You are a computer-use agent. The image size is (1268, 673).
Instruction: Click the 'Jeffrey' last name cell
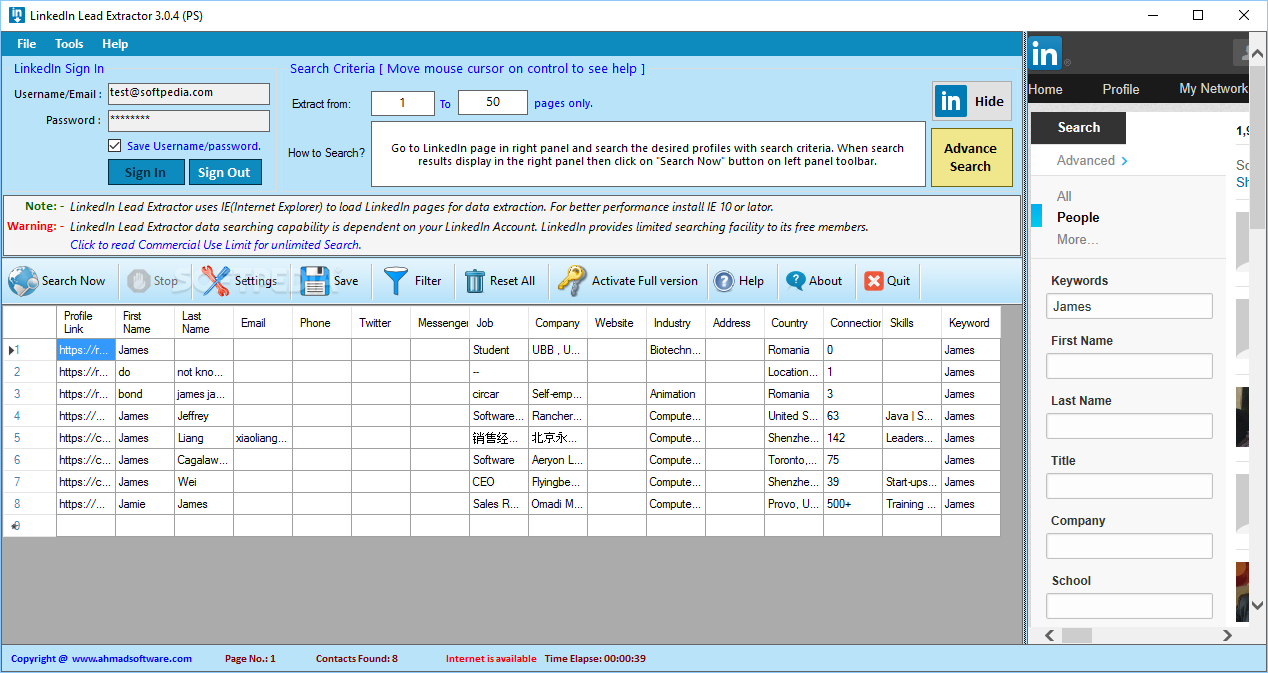point(204,416)
